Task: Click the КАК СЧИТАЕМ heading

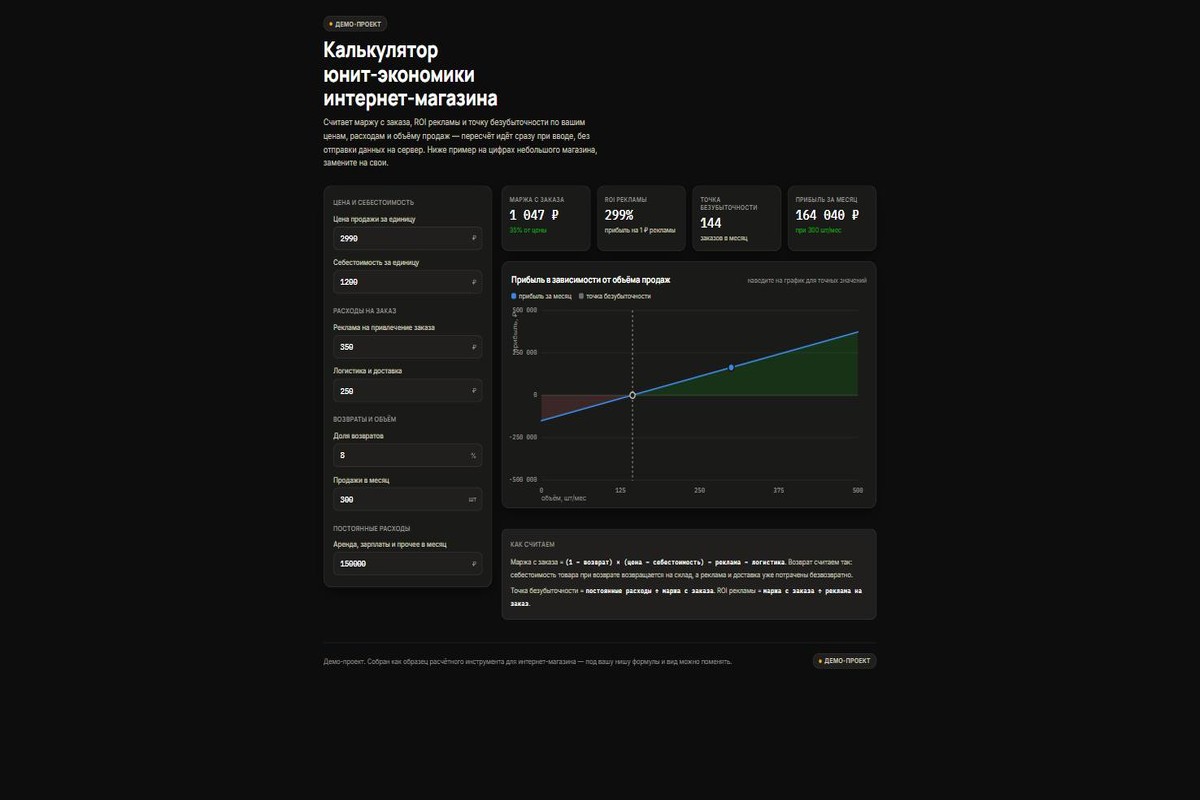Action: [532, 545]
